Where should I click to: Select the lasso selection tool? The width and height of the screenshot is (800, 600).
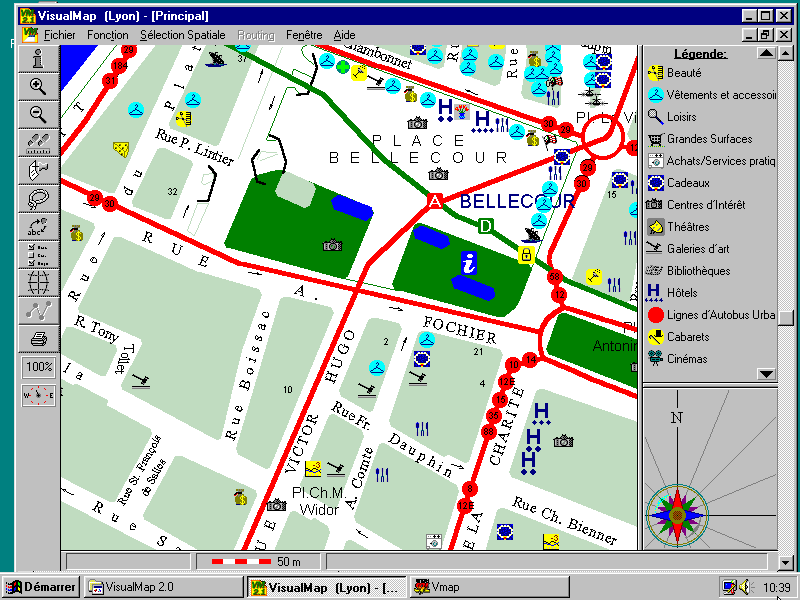click(x=39, y=198)
